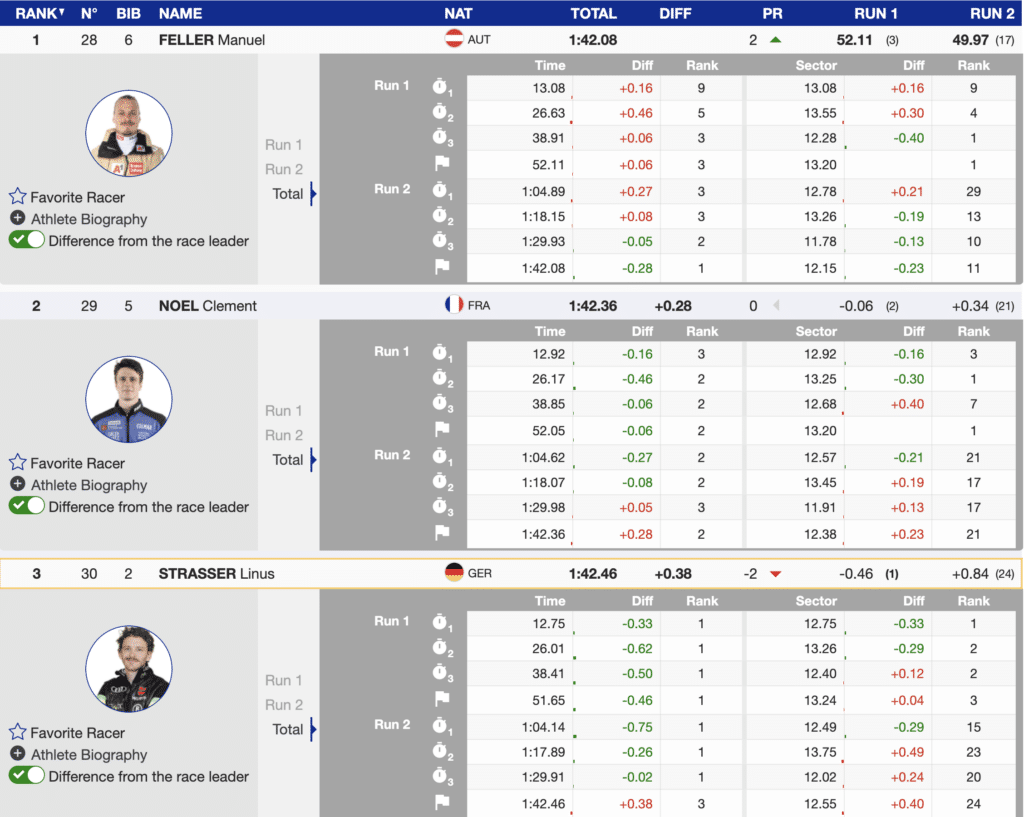Click the Favorite Racer star for Feller
This screenshot has width=1024, height=817.
tap(18, 197)
